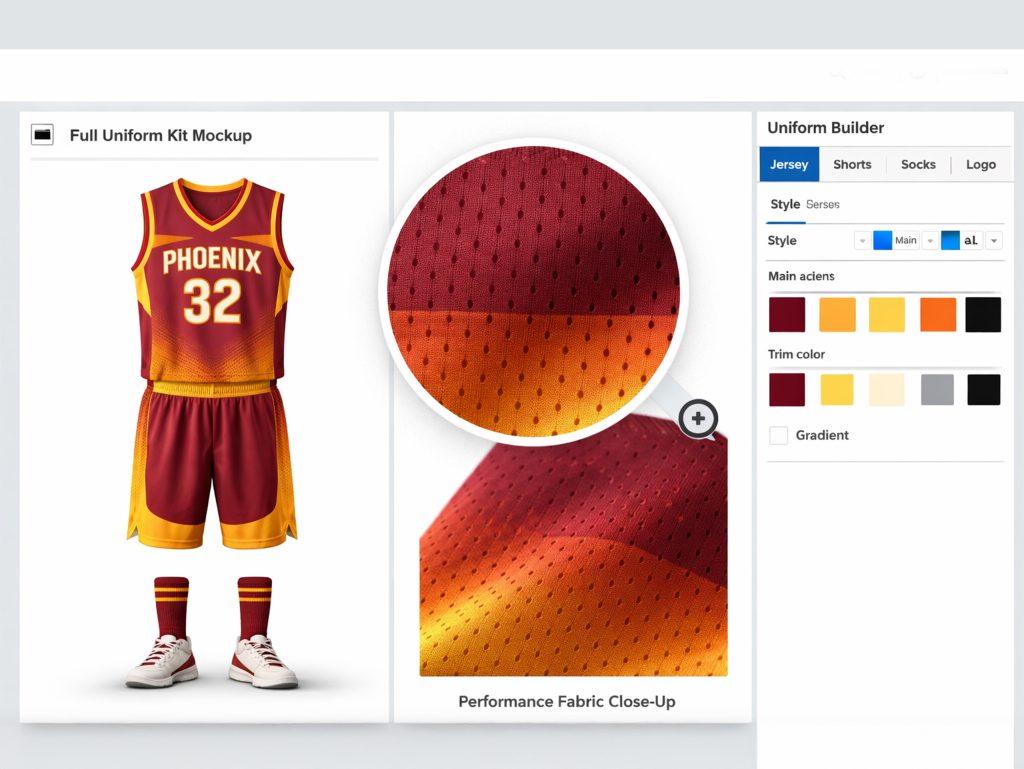The height and width of the screenshot is (769, 1024).
Task: Open the dropdown arrow right of aL
Action: [x=993, y=241]
